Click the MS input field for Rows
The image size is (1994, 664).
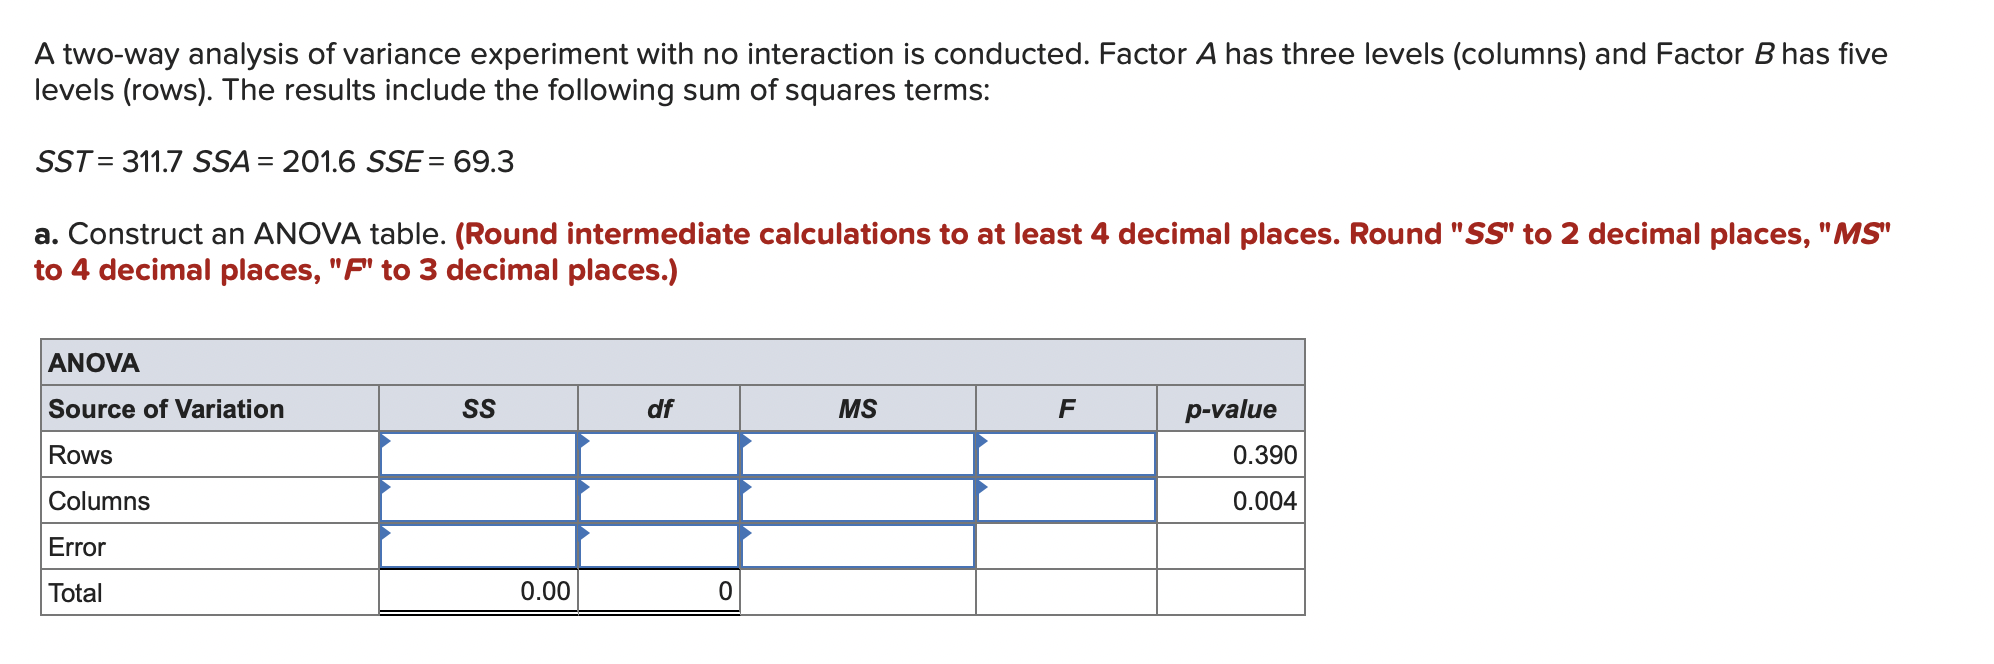point(858,455)
